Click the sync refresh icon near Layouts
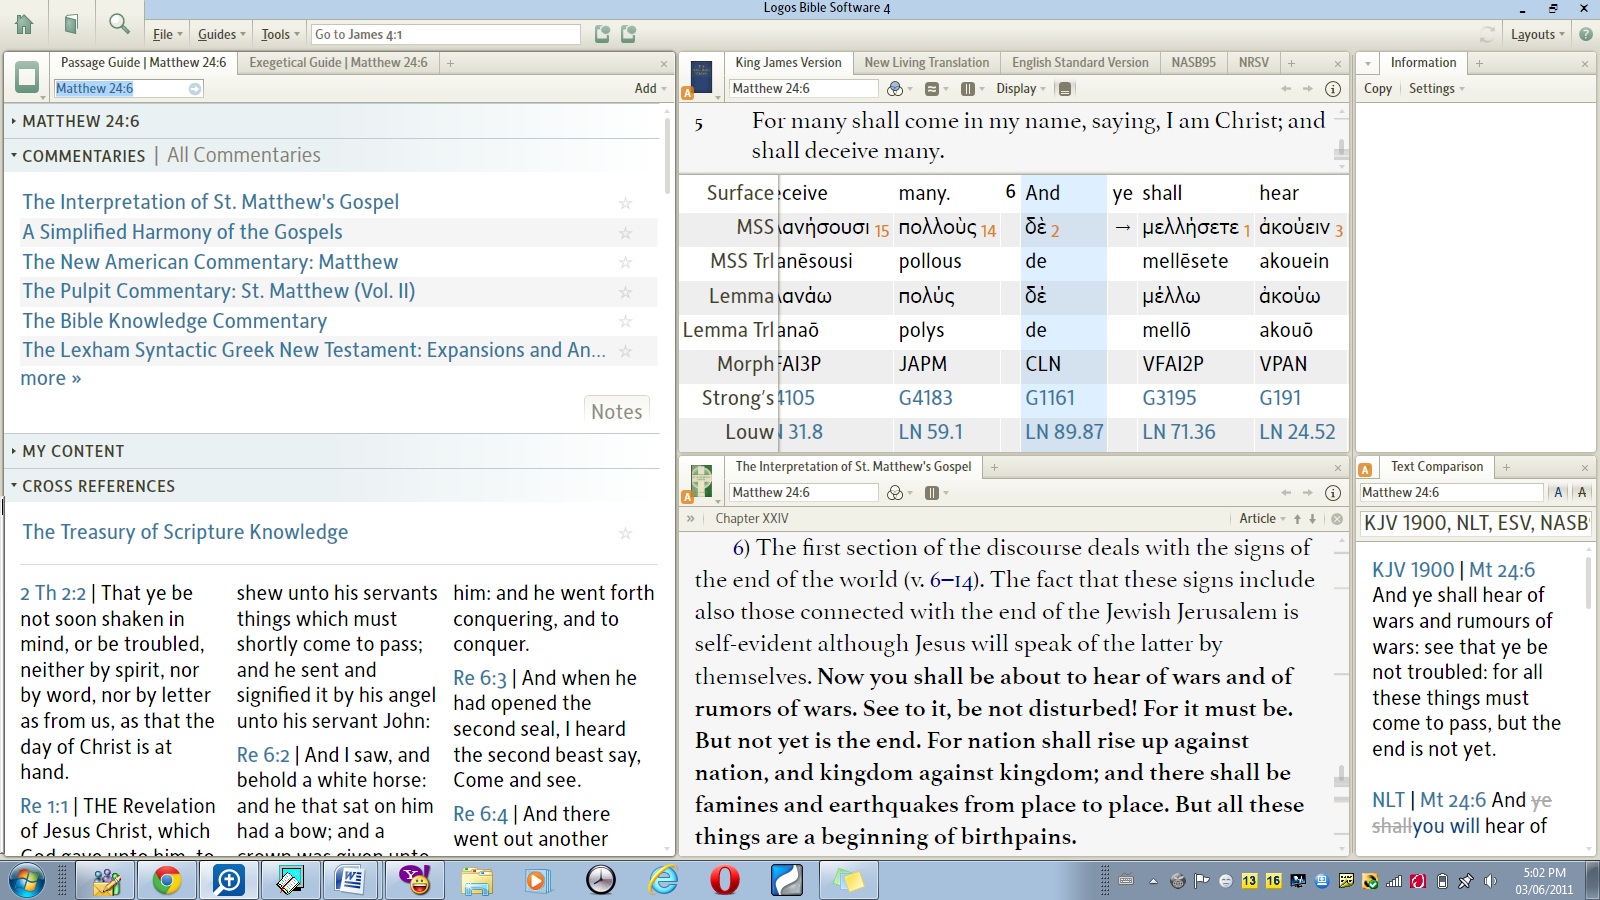 [1488, 34]
